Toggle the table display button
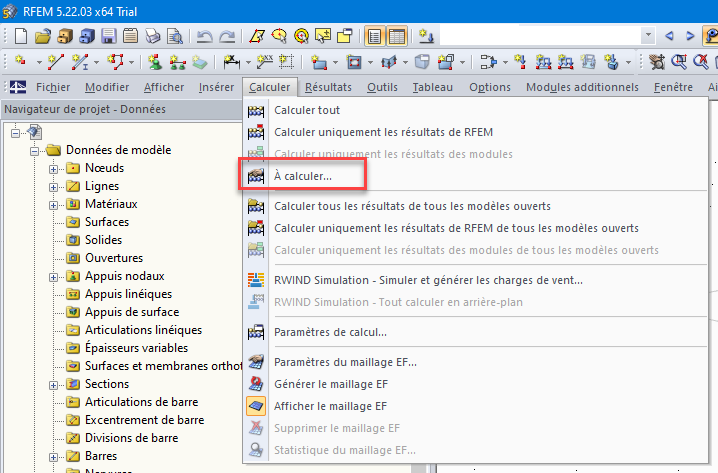This screenshot has height=473, width=718. click(397, 36)
